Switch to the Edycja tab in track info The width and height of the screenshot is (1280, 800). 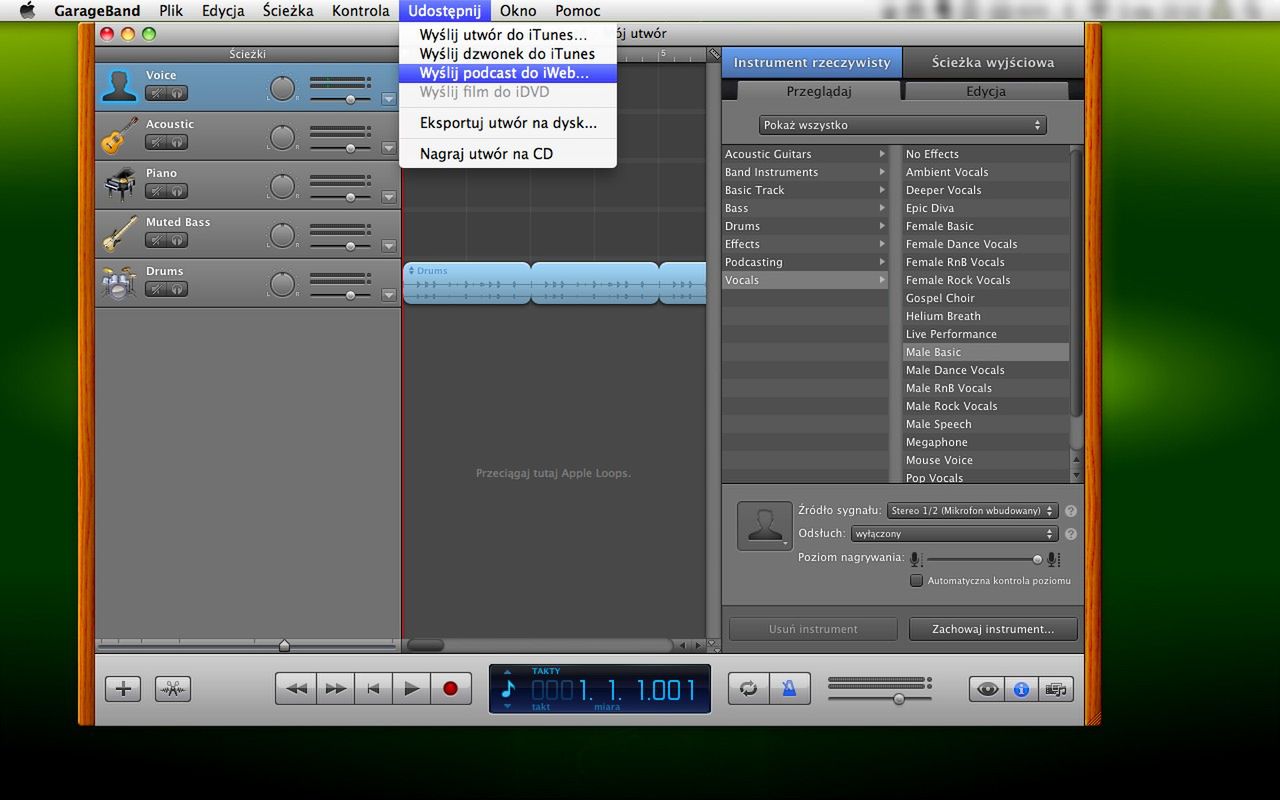point(986,91)
